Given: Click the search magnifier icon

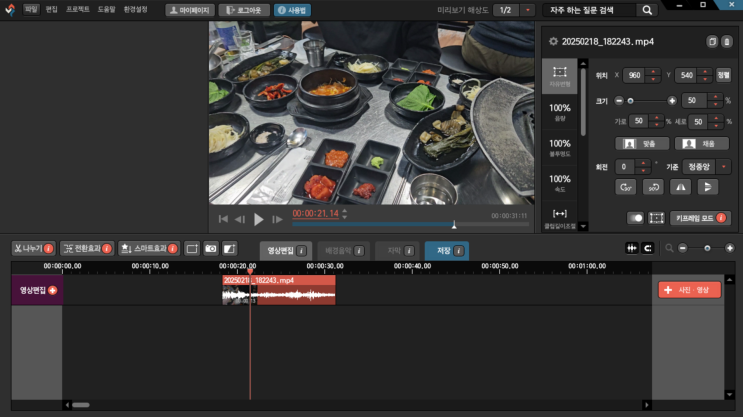Looking at the screenshot, I should pyautogui.click(x=647, y=10).
